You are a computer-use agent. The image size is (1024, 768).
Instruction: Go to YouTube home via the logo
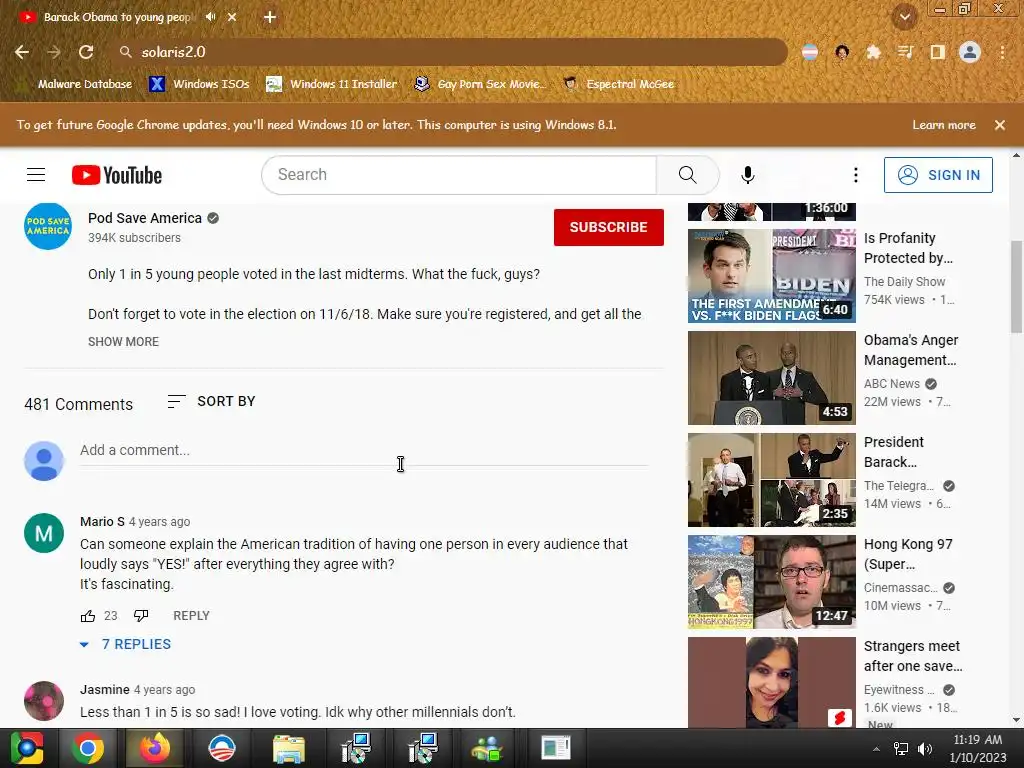click(117, 175)
